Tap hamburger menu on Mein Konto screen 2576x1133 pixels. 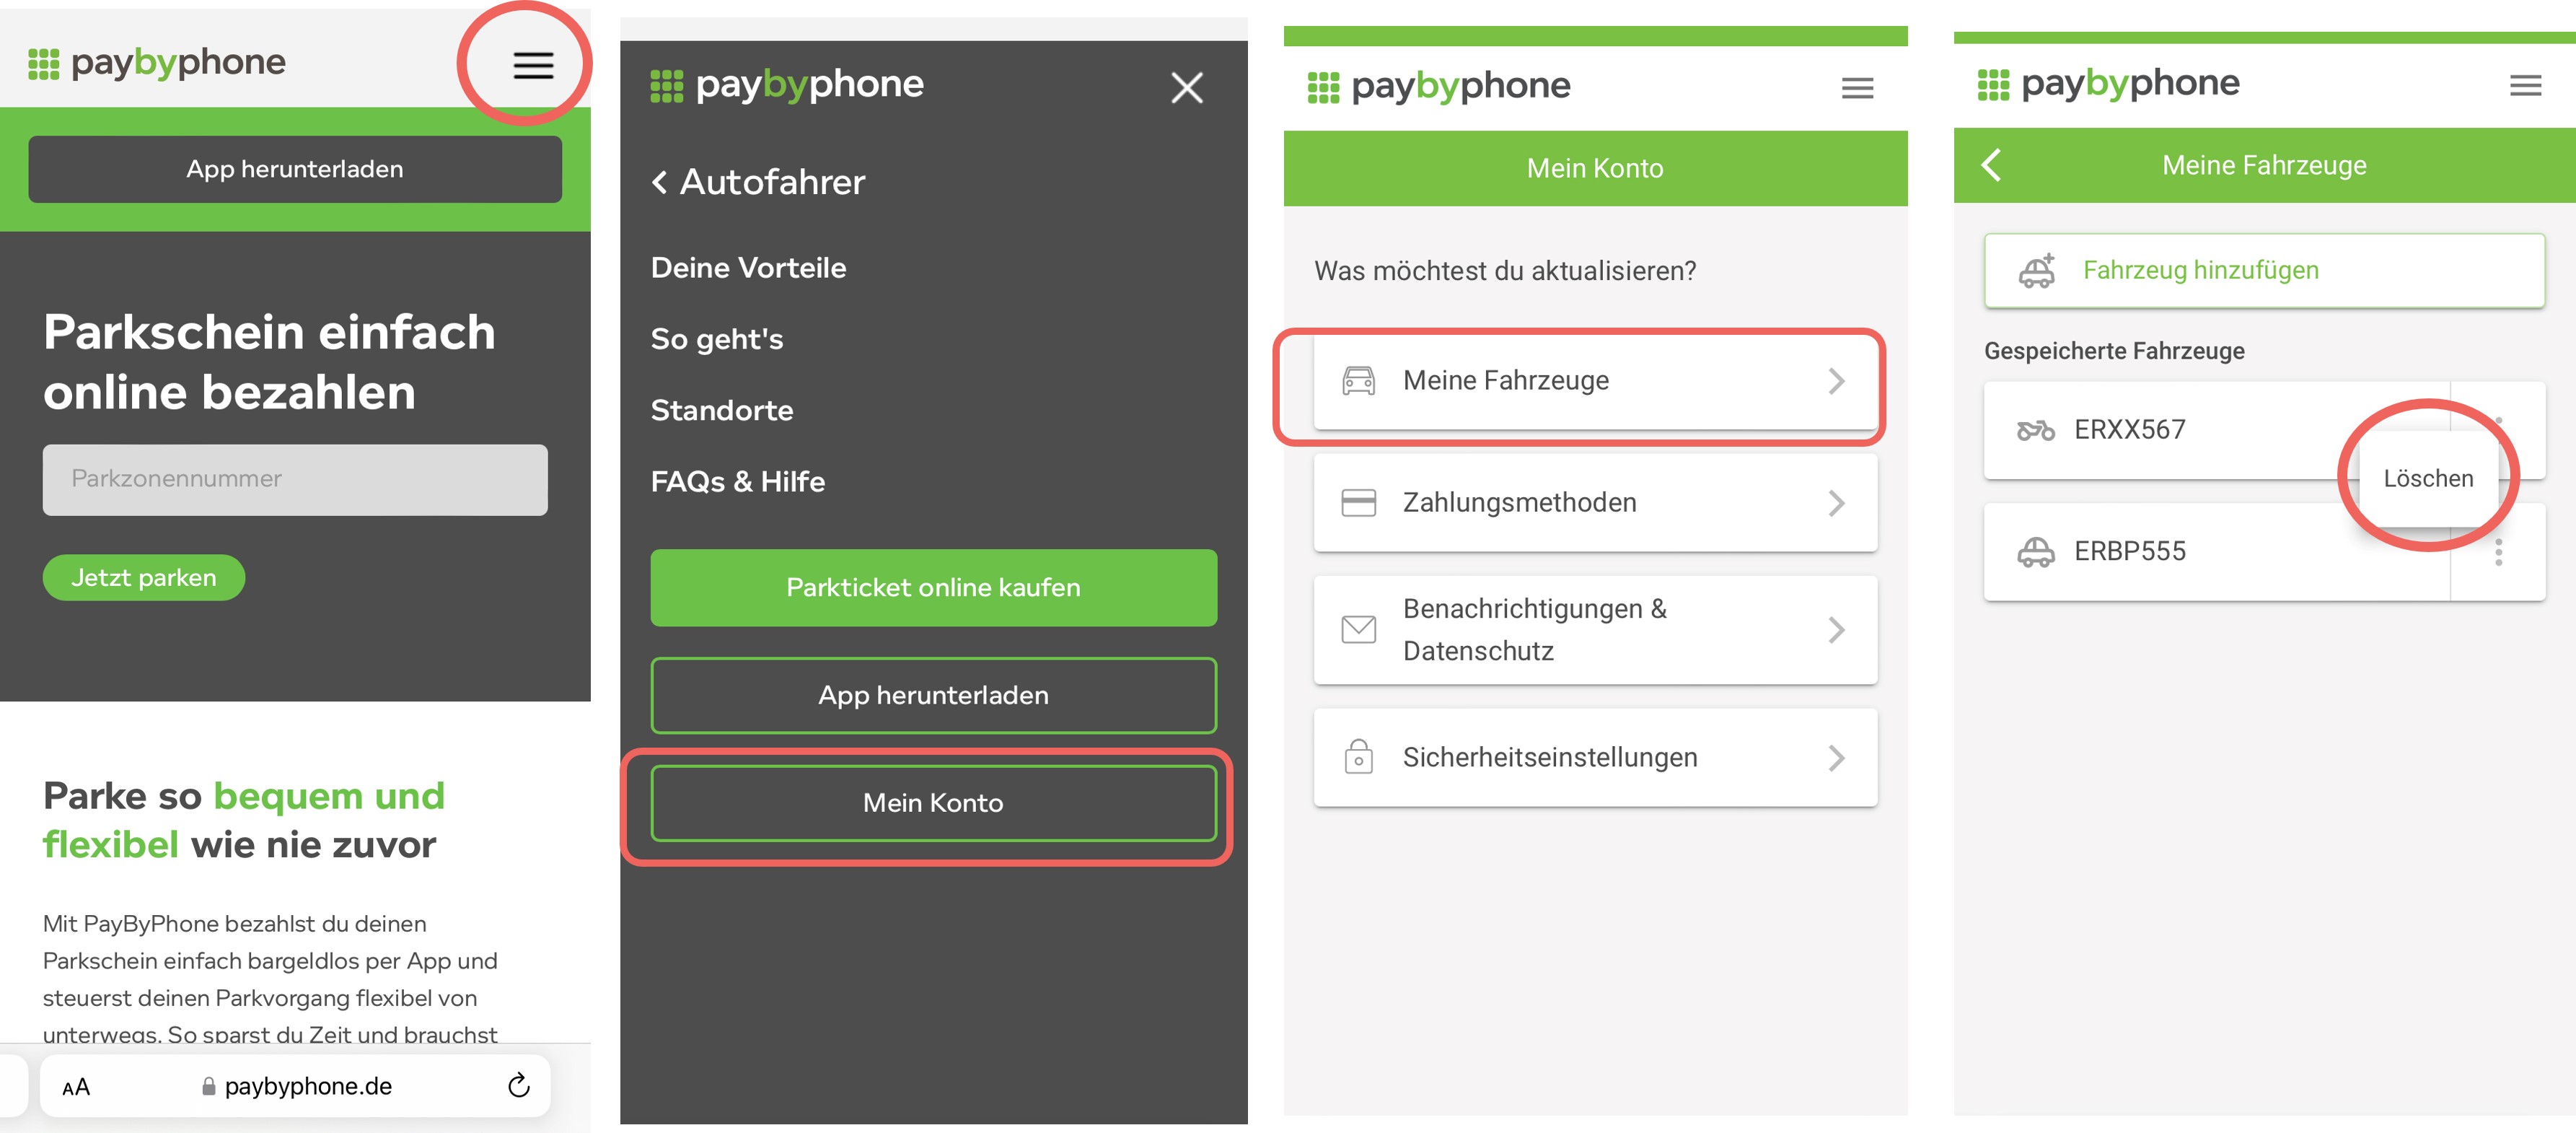(1857, 88)
